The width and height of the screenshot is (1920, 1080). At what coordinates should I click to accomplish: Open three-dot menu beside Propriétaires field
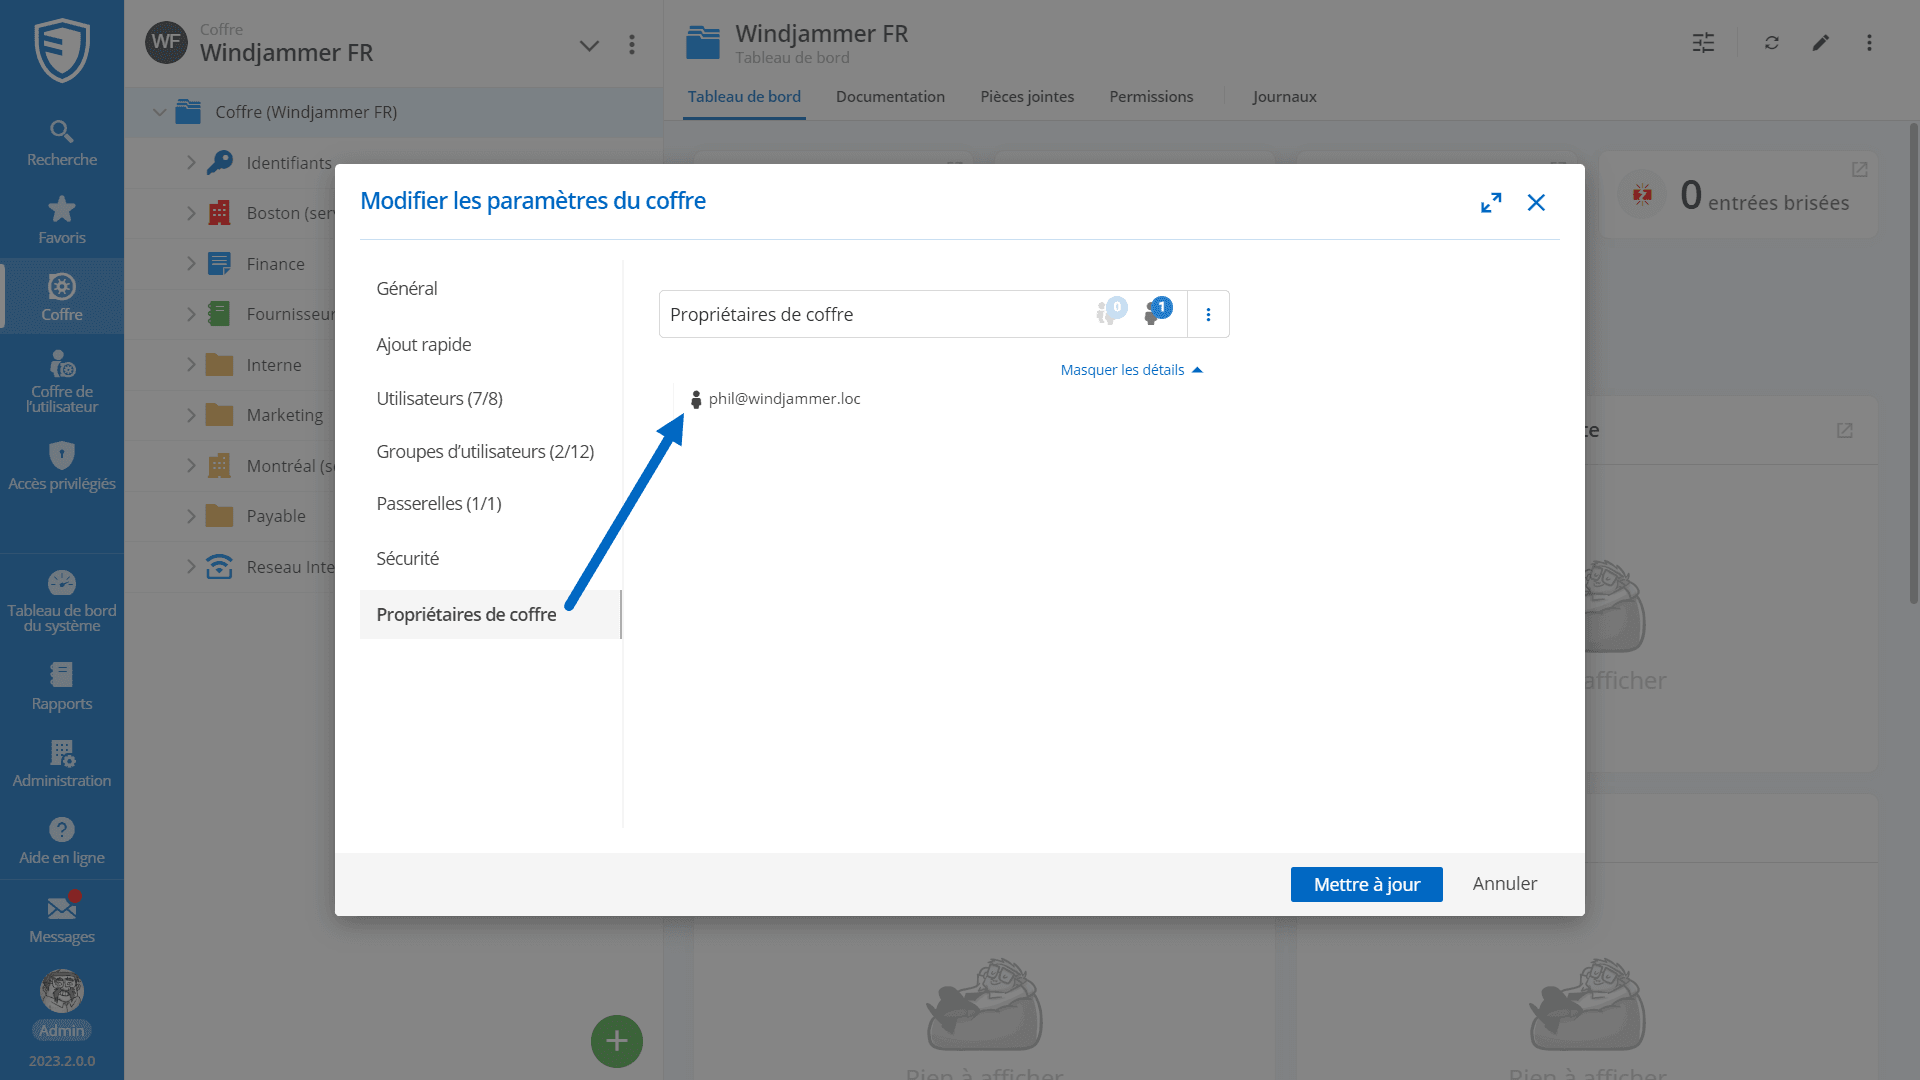(x=1208, y=315)
